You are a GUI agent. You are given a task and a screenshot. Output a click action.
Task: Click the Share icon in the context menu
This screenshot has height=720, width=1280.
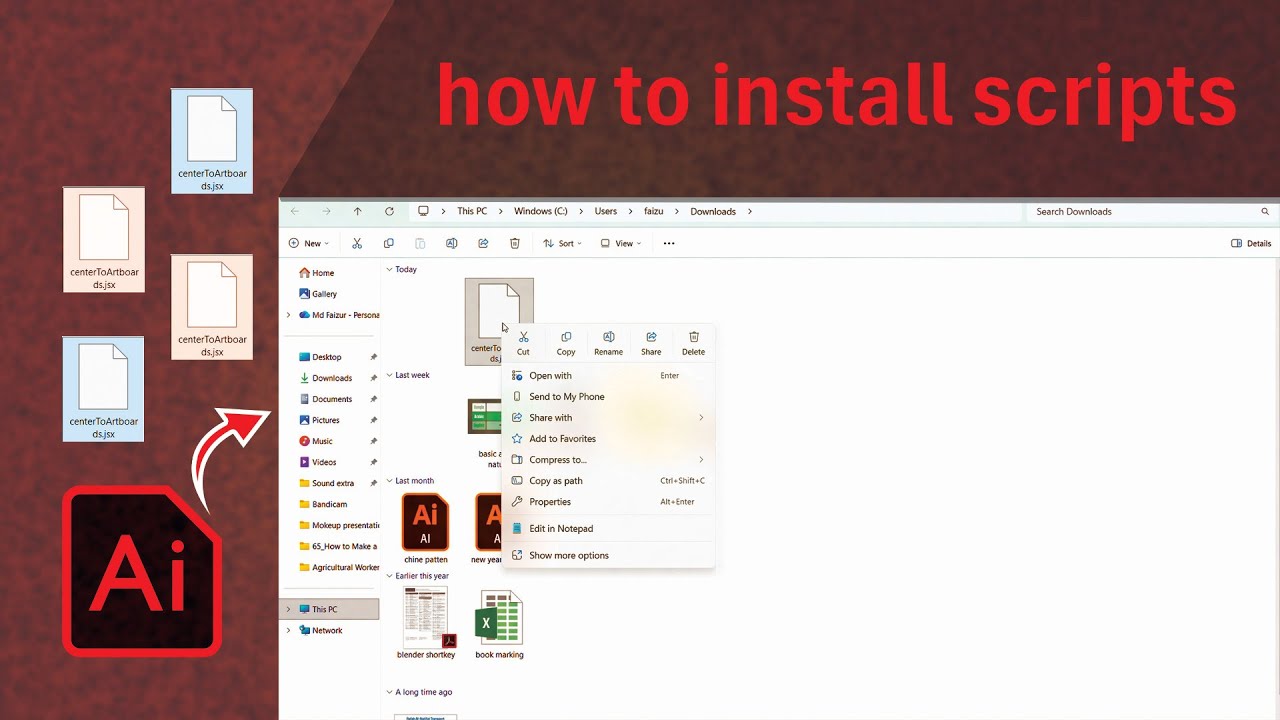point(651,337)
